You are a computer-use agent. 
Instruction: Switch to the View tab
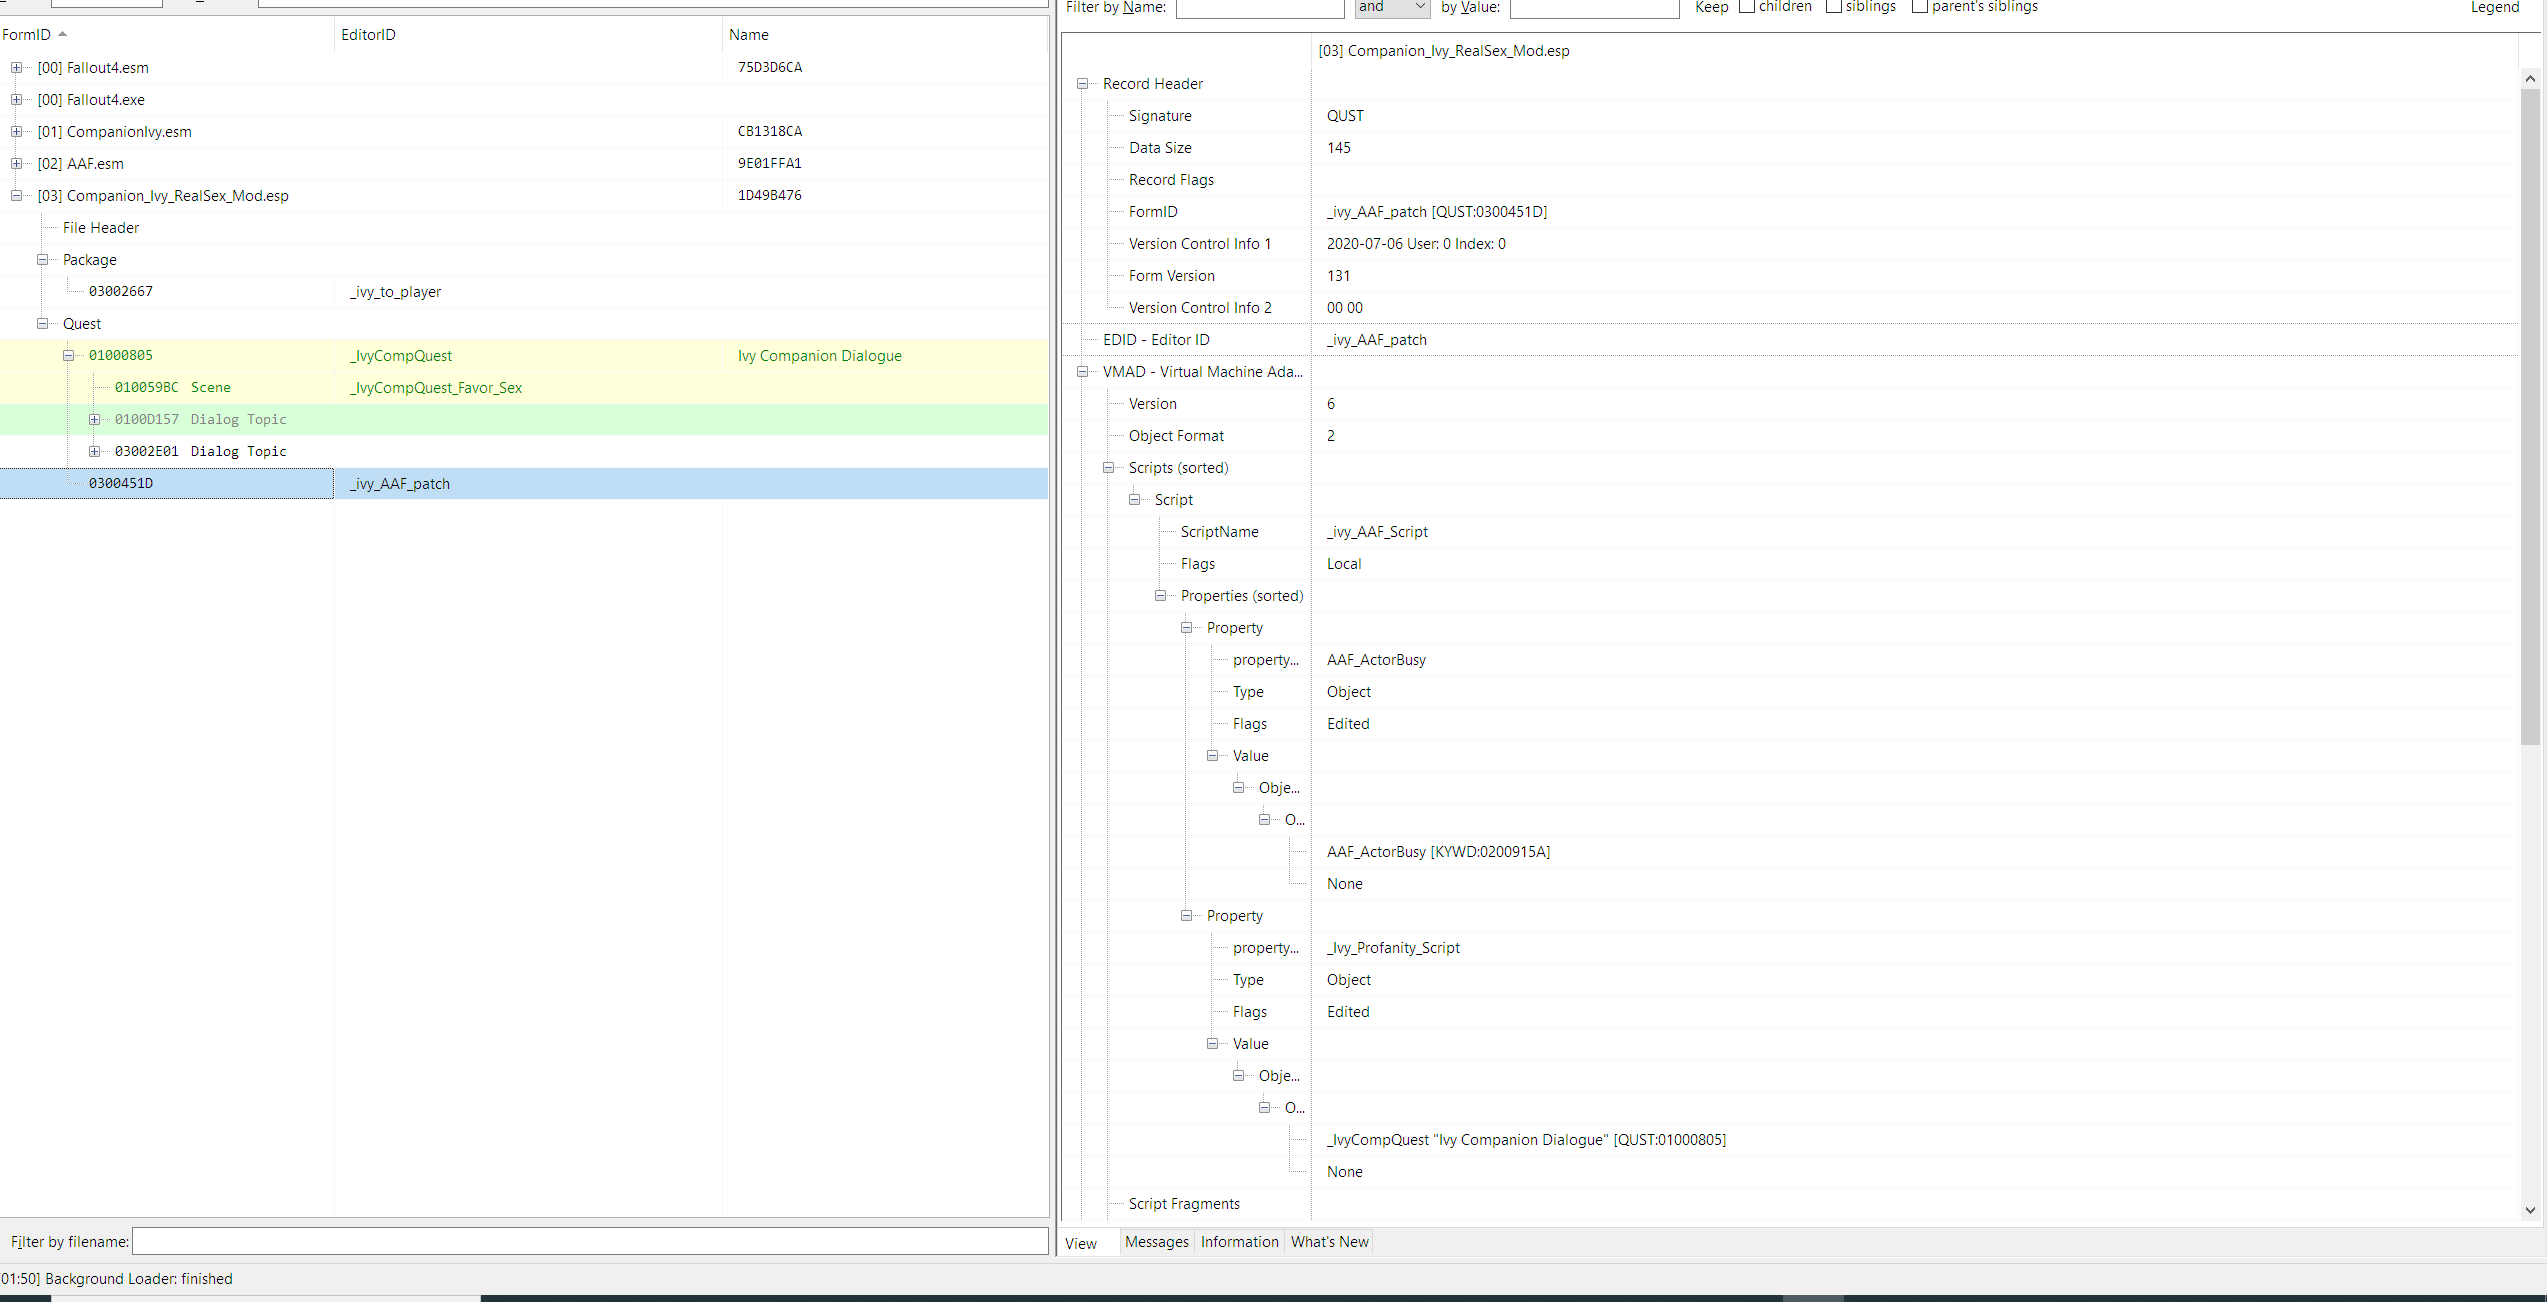(x=1081, y=1243)
